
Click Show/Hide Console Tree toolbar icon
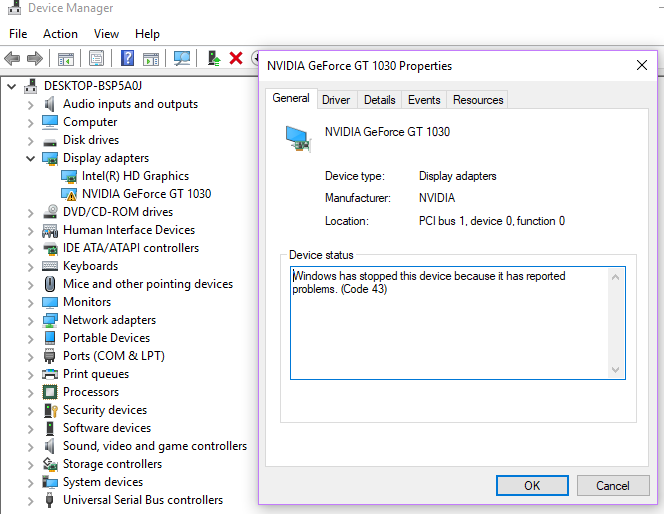pos(66,58)
